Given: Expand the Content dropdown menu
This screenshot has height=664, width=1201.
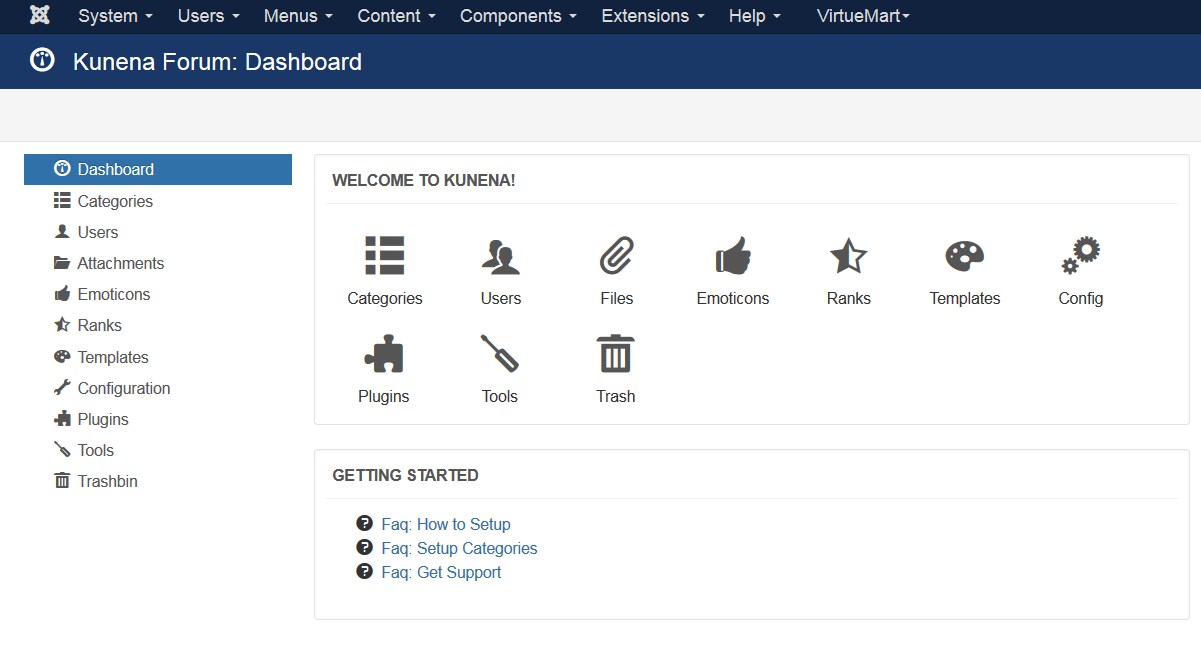Looking at the screenshot, I should pos(396,16).
